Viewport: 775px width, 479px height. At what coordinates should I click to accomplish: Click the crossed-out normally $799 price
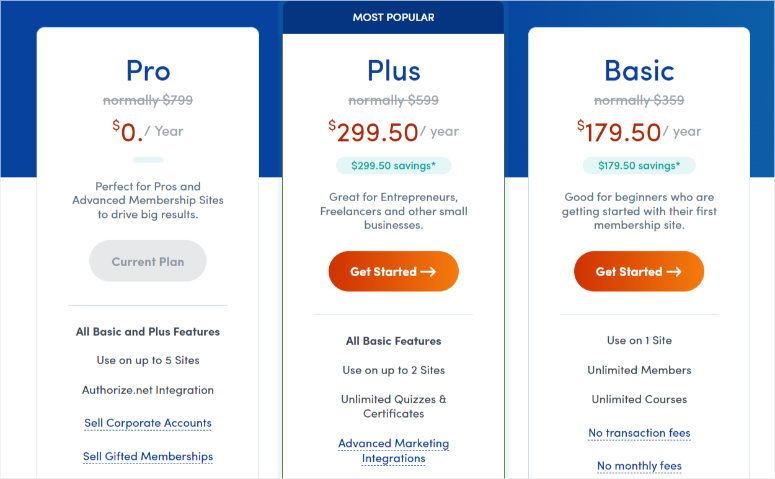[148, 100]
